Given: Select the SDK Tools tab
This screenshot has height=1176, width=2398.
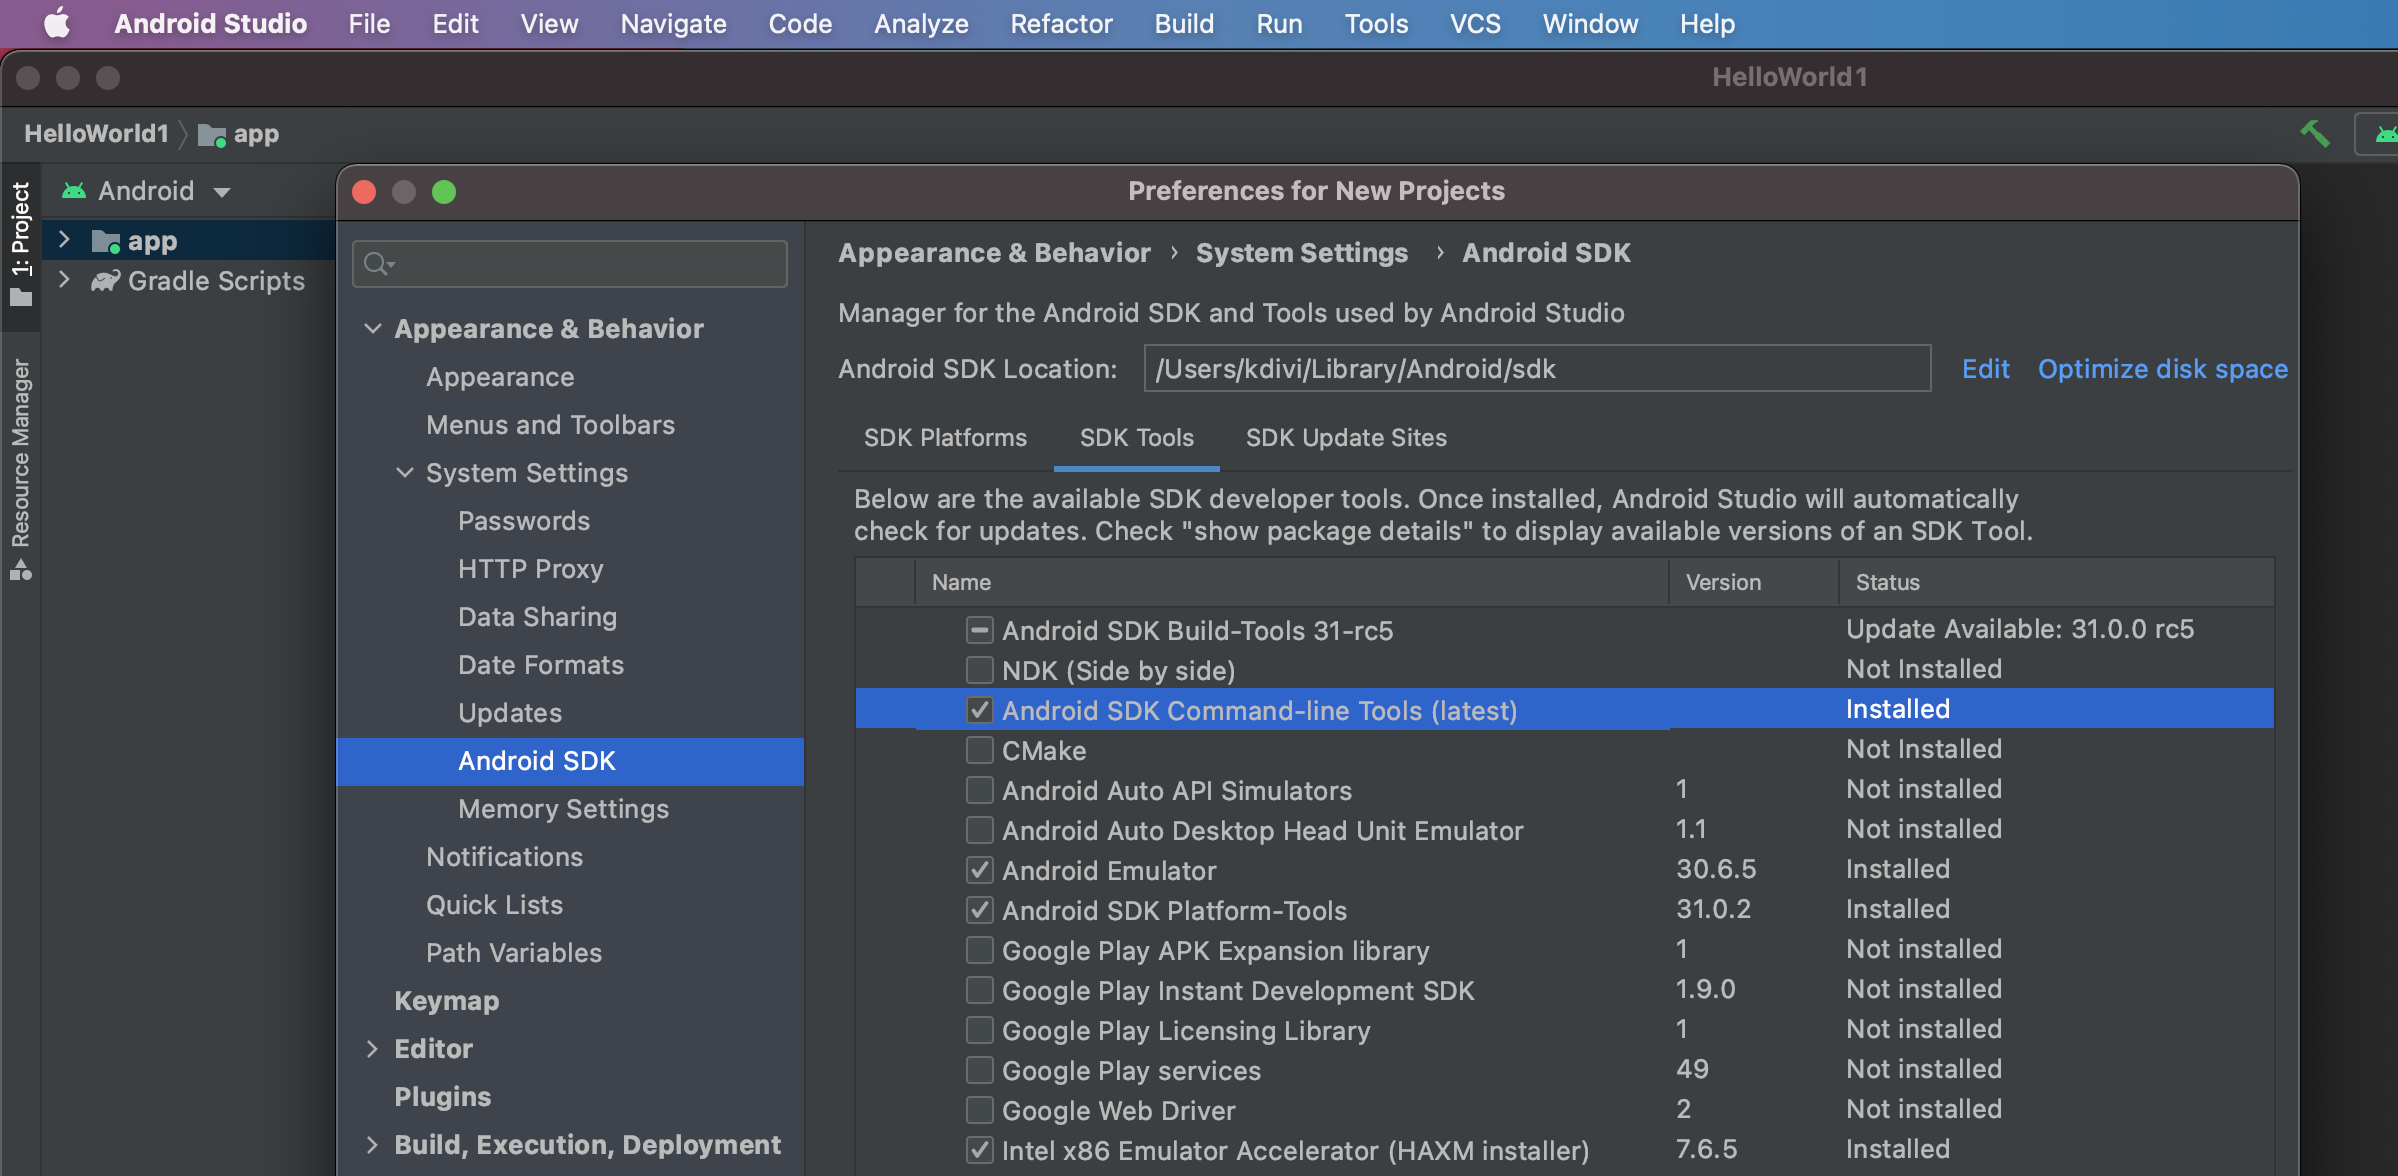Looking at the screenshot, I should click(x=1136, y=438).
